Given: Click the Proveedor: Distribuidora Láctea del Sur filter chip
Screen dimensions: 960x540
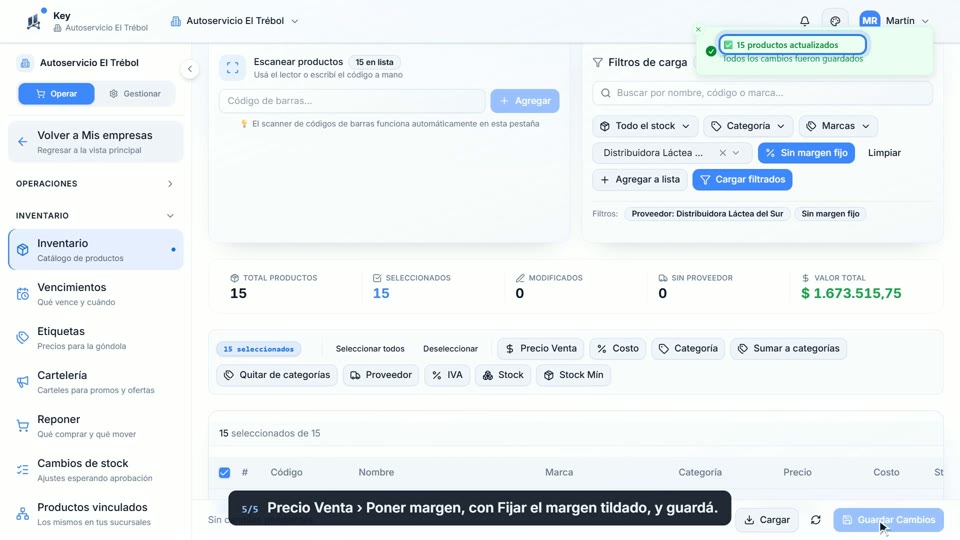Looking at the screenshot, I should click(707, 214).
